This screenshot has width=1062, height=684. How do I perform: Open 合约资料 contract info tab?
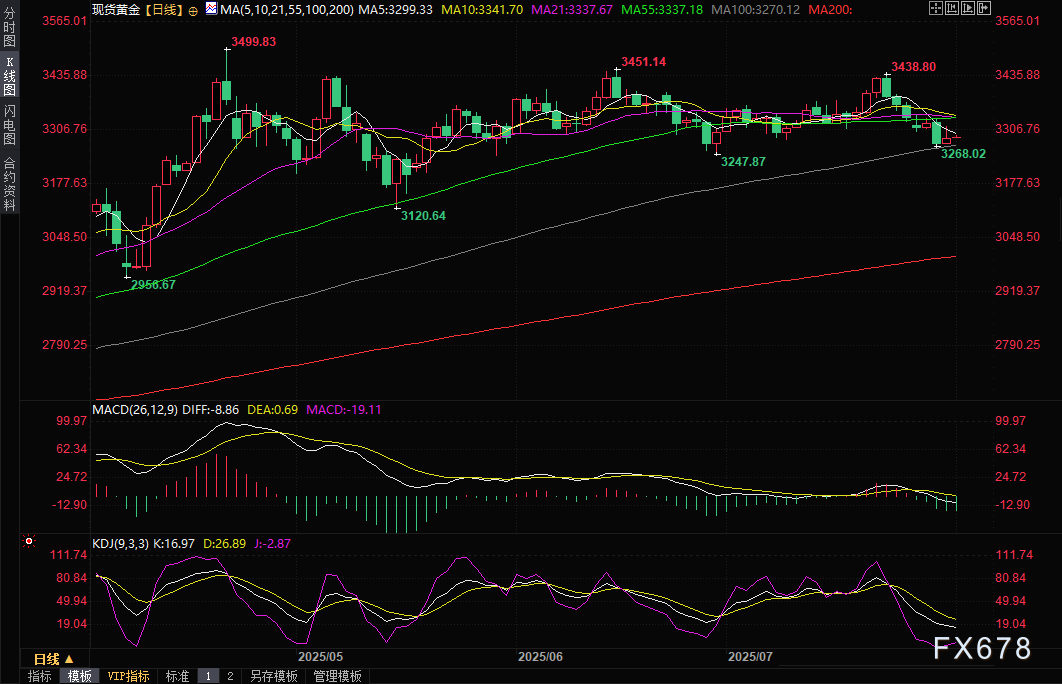(9, 184)
